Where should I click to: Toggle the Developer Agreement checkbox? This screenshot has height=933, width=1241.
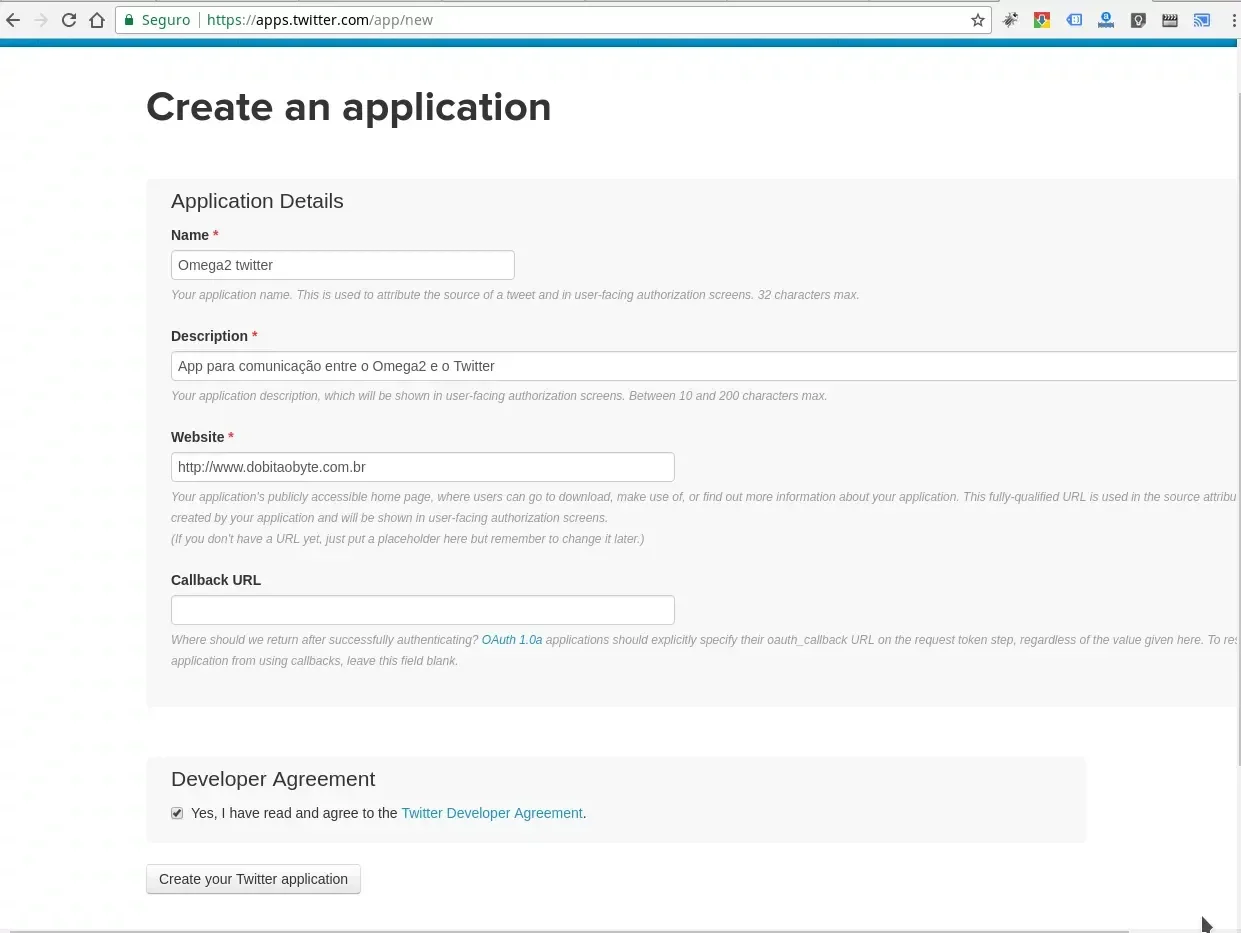(177, 813)
